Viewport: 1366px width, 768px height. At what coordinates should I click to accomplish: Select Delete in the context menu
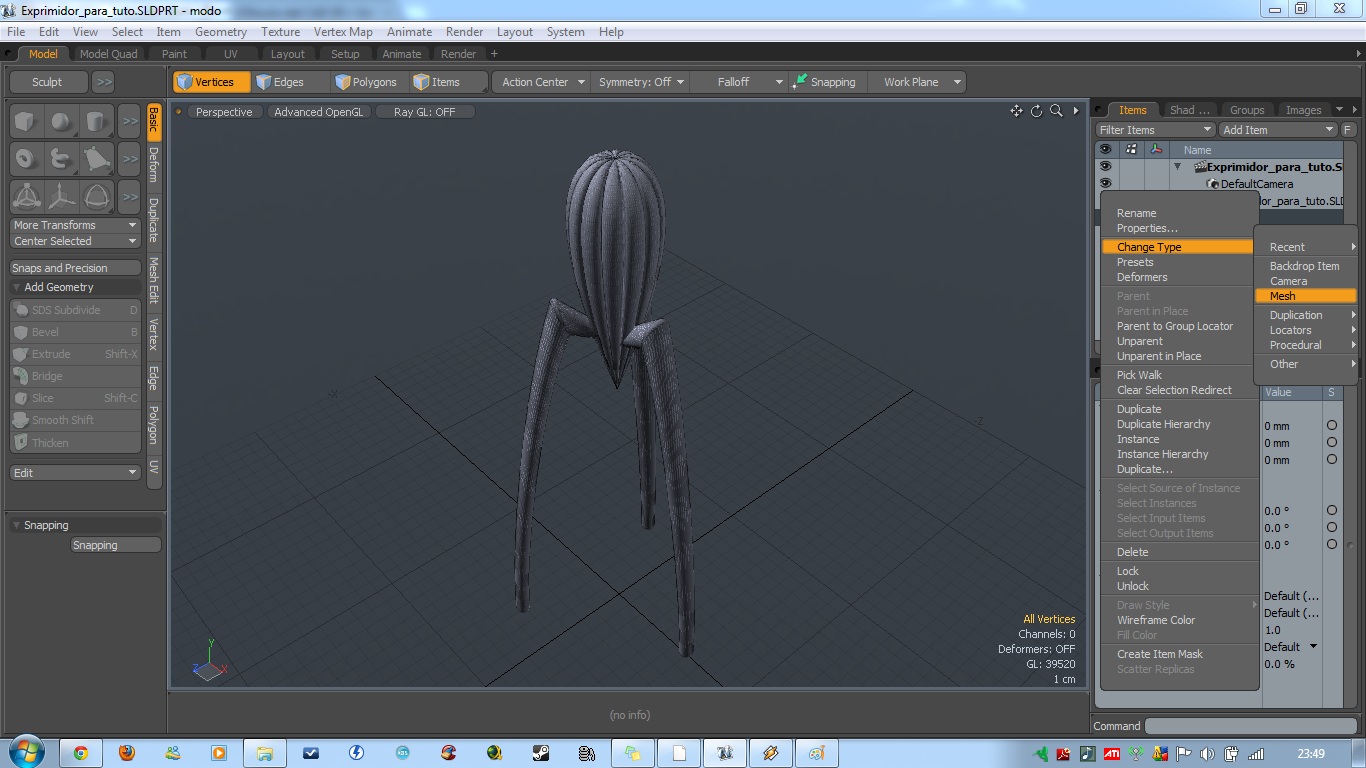pos(1132,552)
